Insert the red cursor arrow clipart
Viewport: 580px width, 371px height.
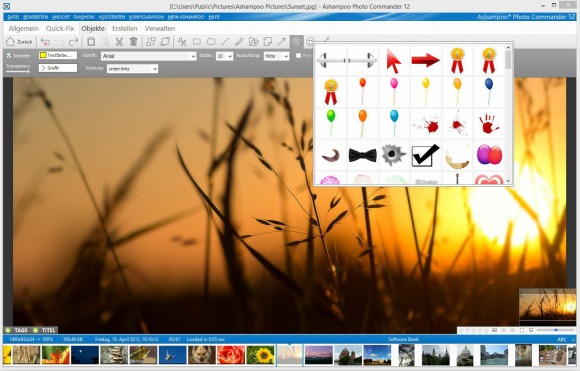(394, 60)
